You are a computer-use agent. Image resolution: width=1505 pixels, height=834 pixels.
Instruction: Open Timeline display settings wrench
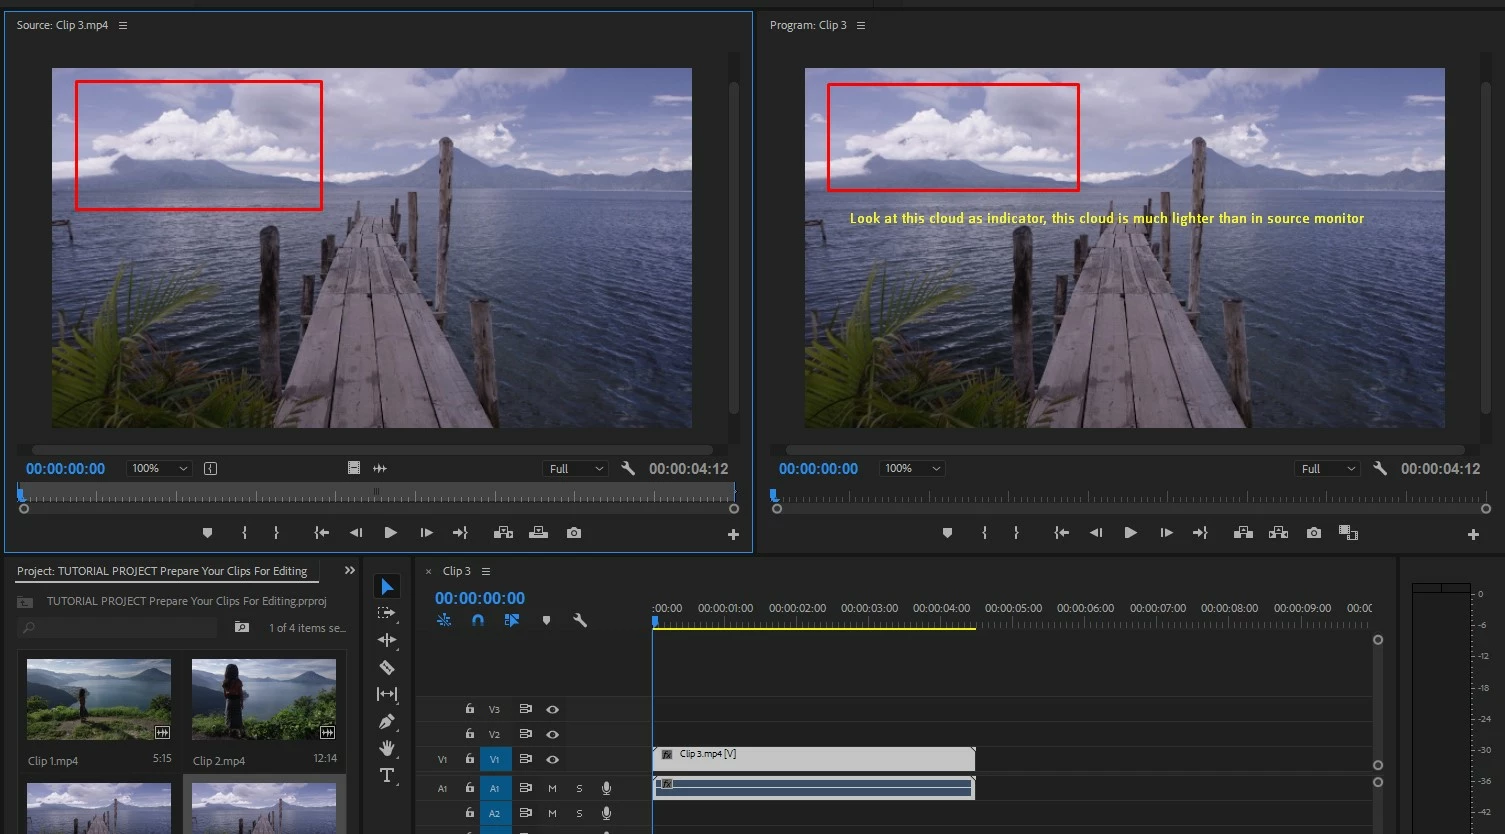(579, 620)
